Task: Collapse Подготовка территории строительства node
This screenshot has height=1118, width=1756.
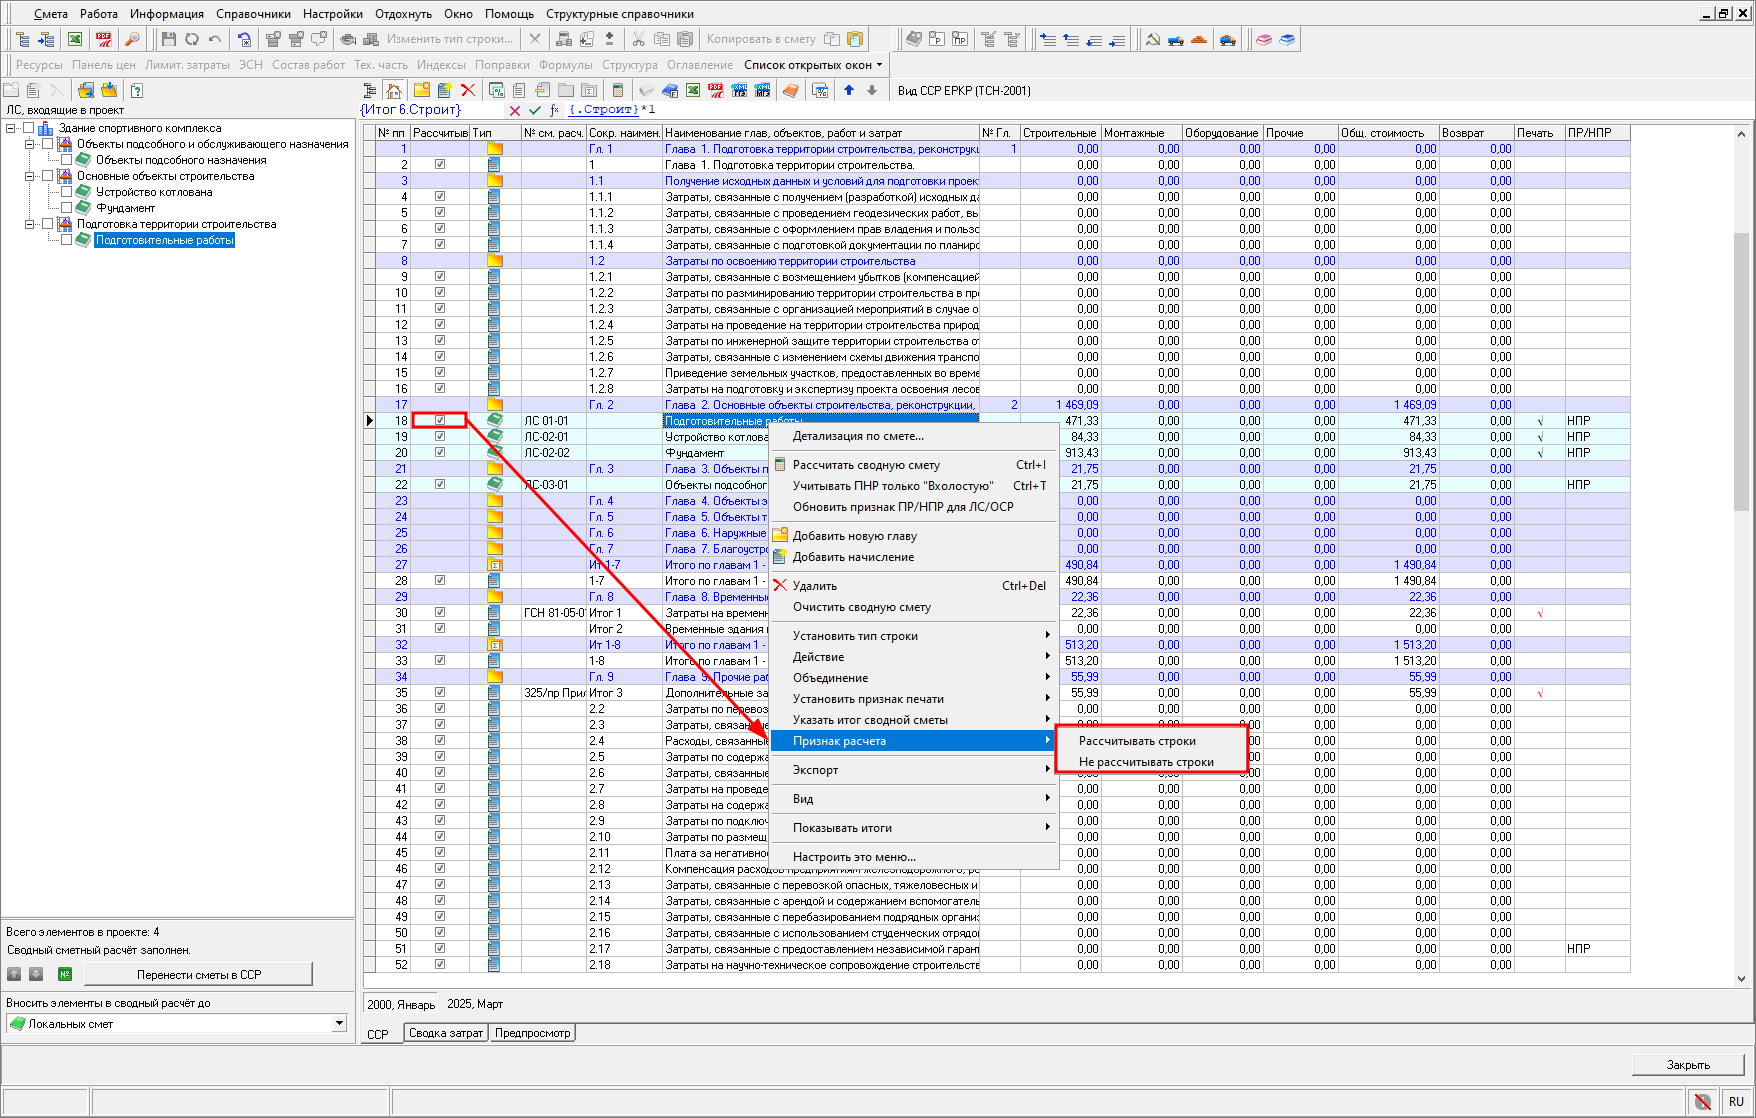Action: (x=29, y=224)
